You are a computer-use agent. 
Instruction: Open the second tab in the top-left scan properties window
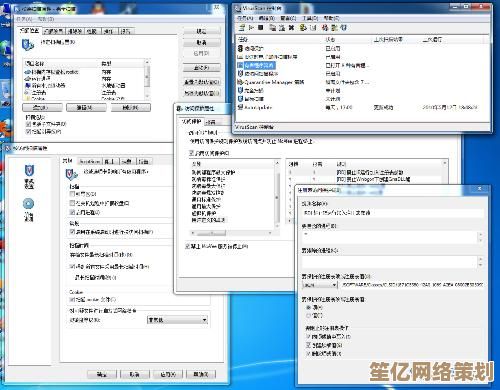click(54, 31)
